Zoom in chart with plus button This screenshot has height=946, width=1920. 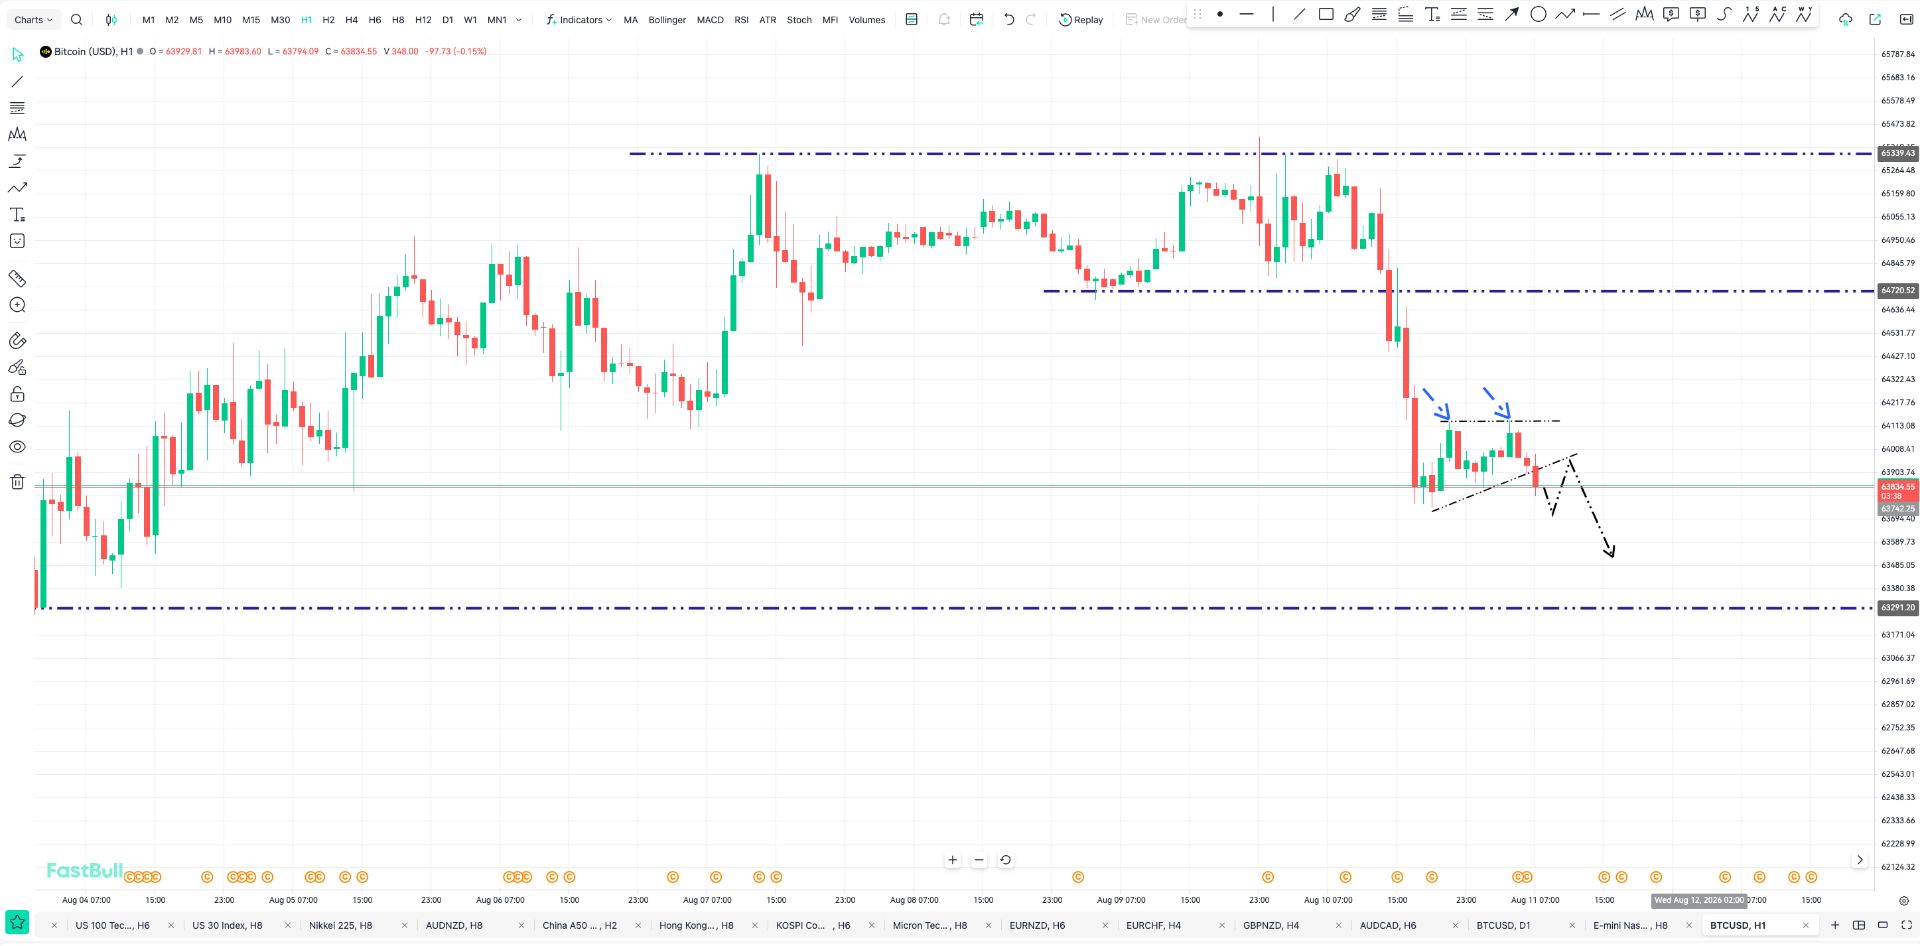(953, 860)
